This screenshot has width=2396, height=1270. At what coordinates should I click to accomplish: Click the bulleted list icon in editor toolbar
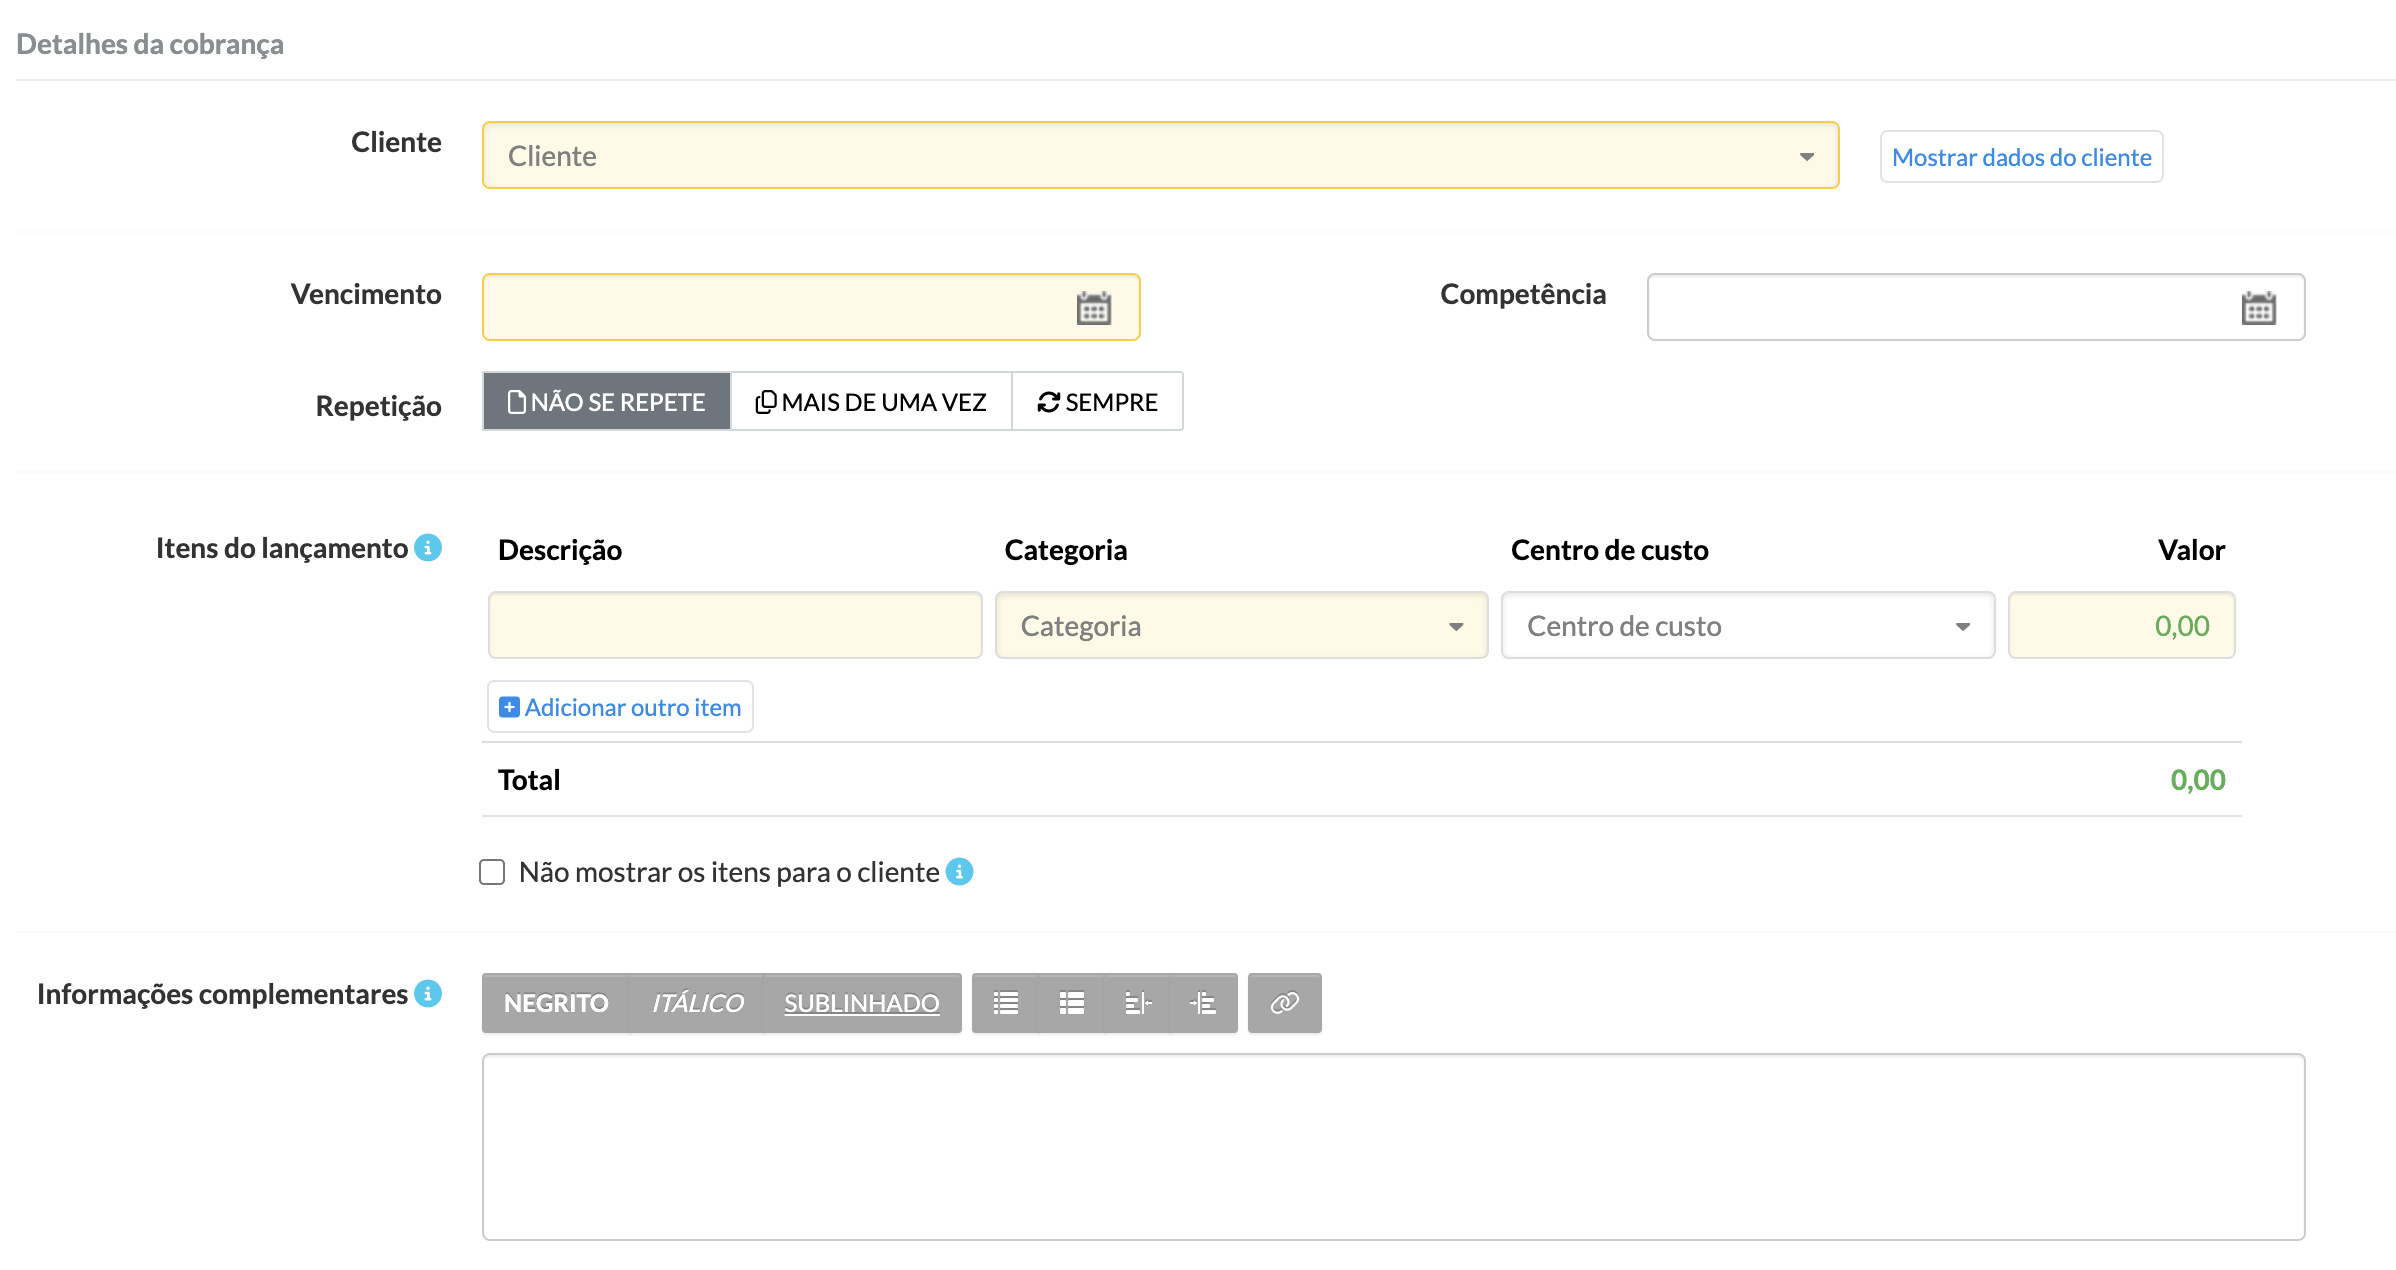pyautogui.click(x=1005, y=1003)
